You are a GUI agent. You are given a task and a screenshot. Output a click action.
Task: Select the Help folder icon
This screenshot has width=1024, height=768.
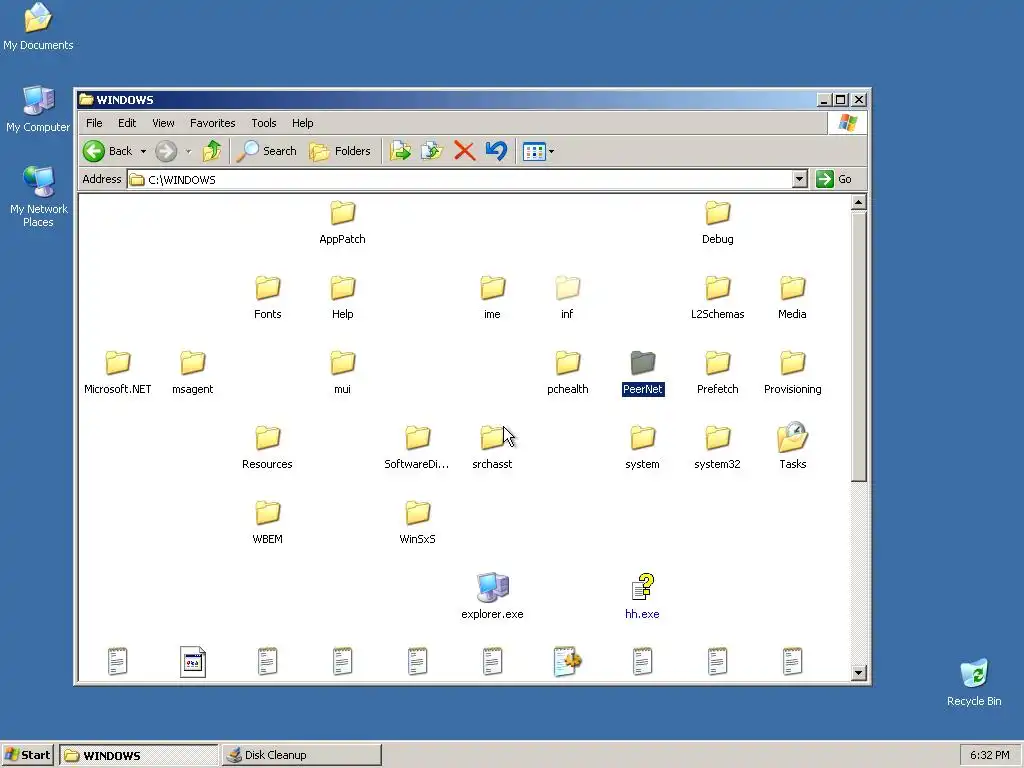(342, 287)
